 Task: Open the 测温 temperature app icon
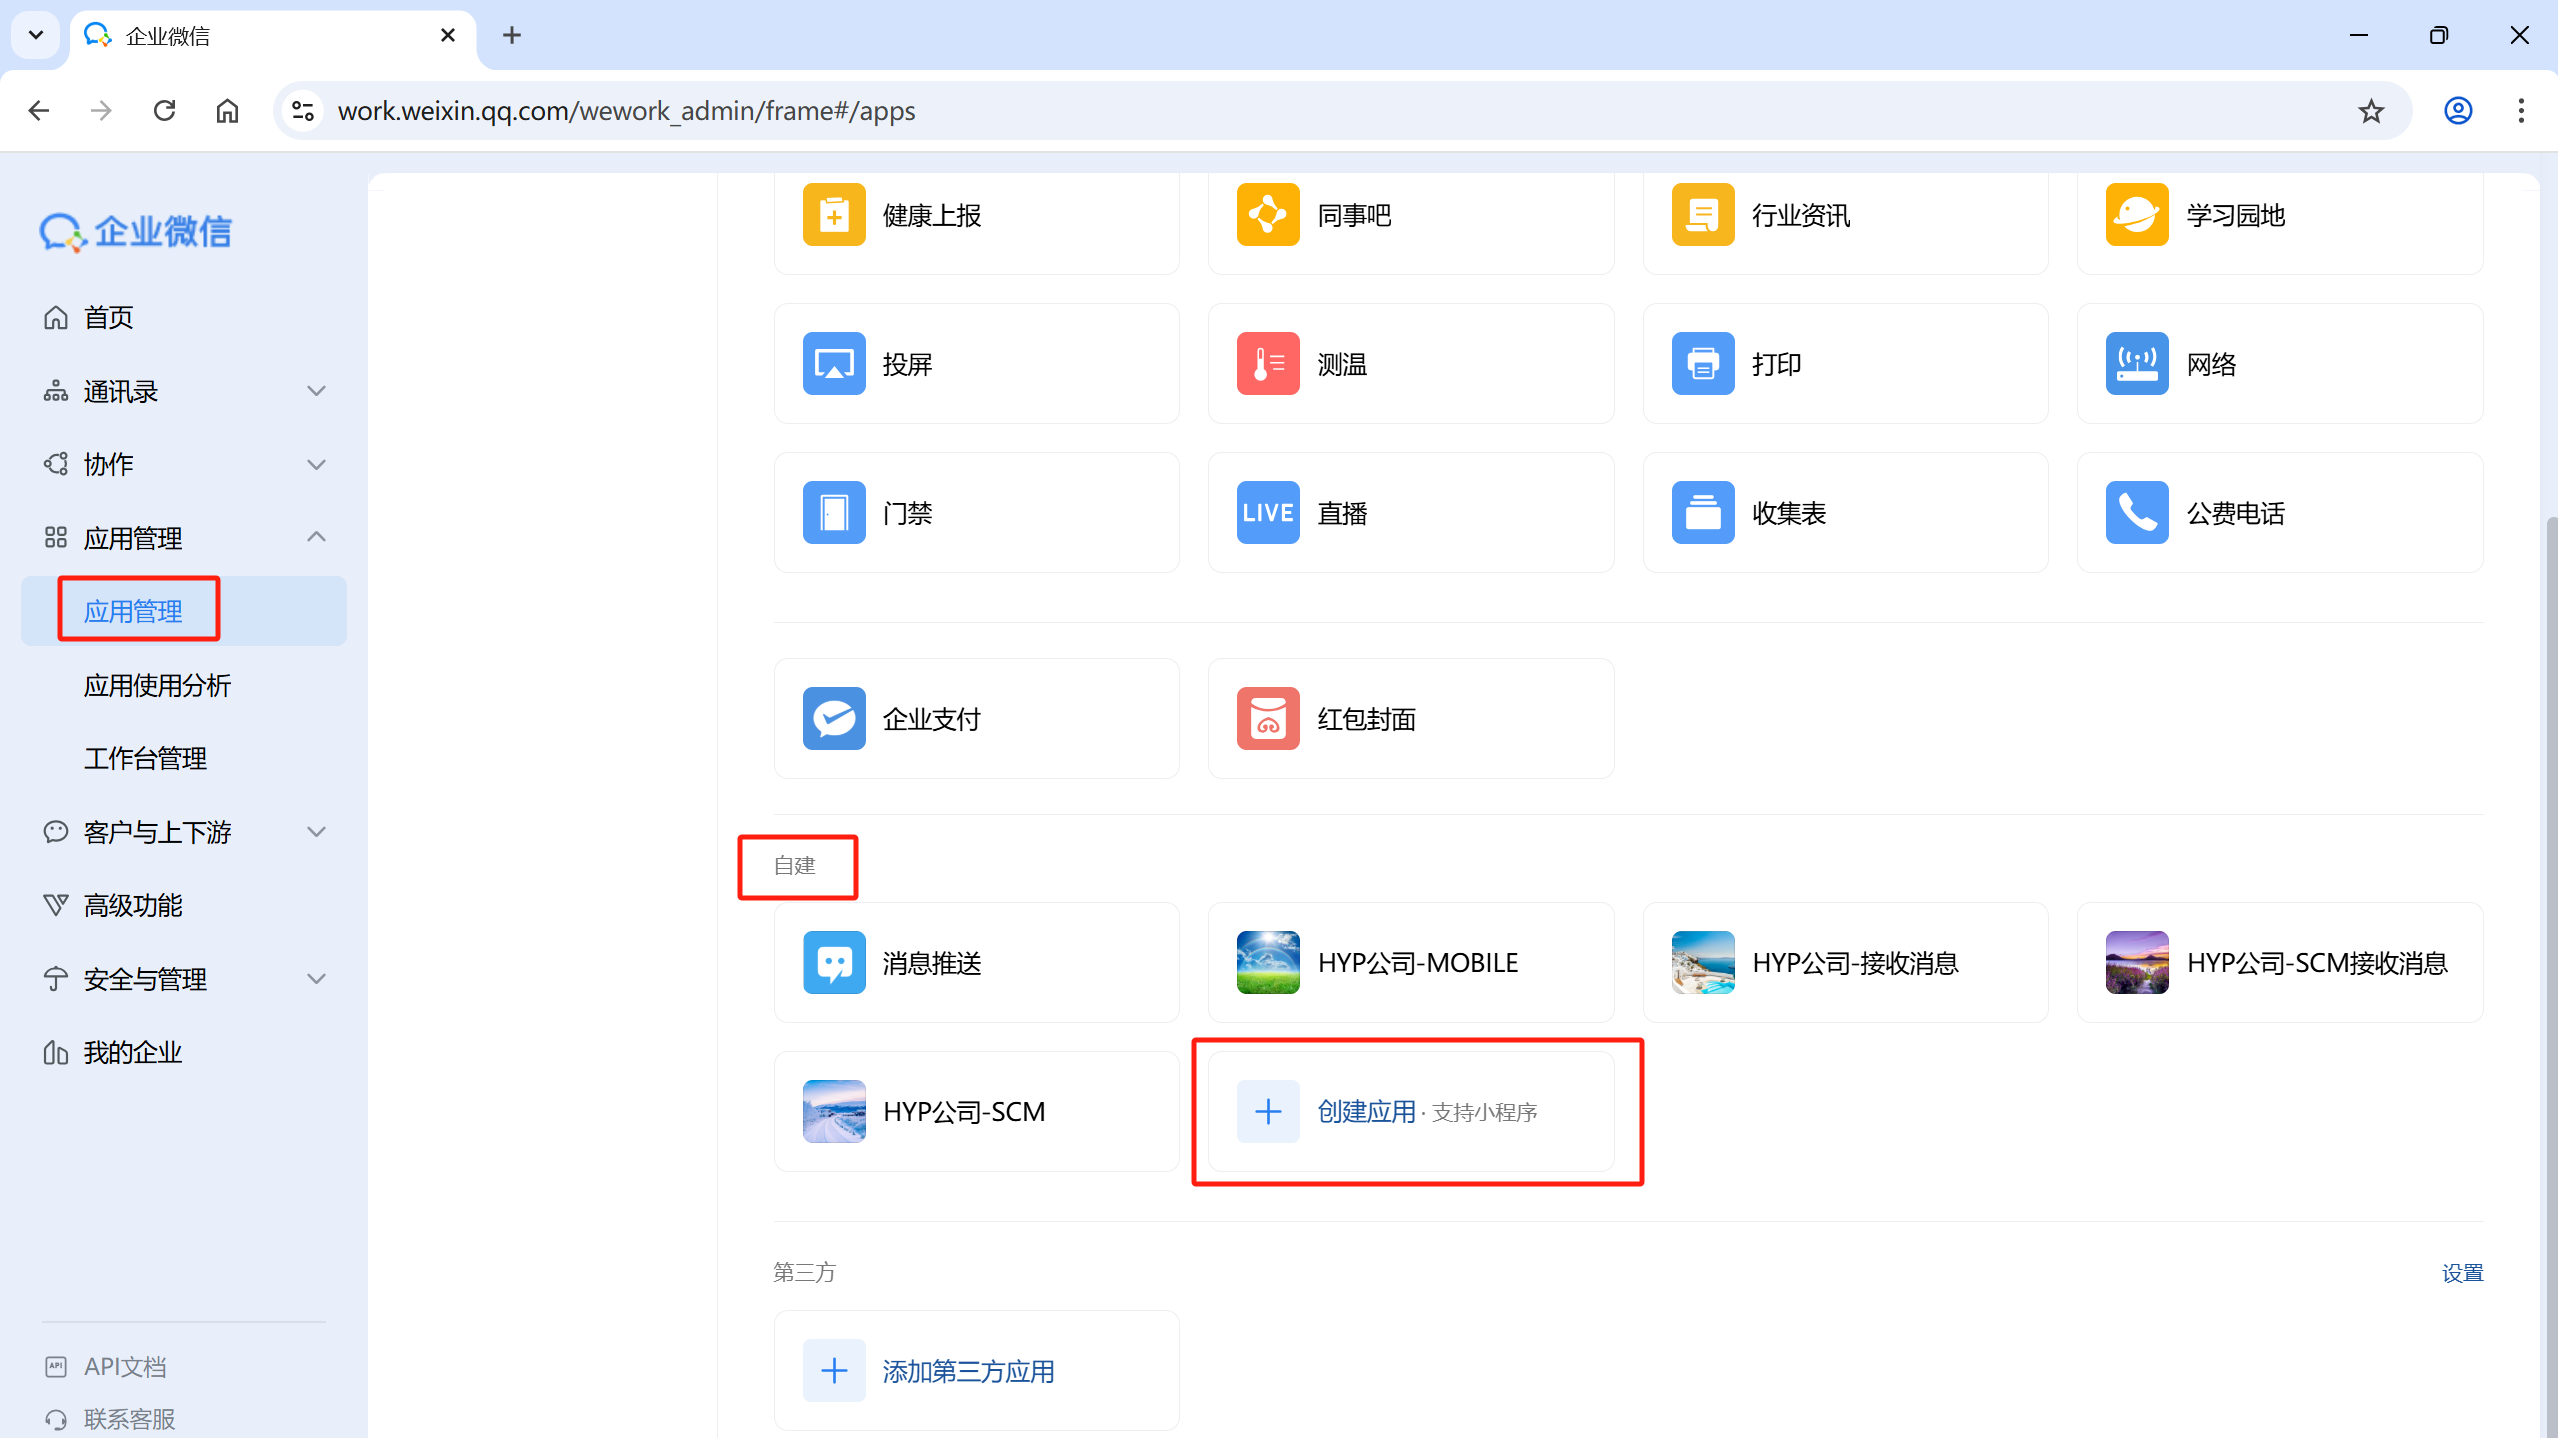click(x=1267, y=363)
